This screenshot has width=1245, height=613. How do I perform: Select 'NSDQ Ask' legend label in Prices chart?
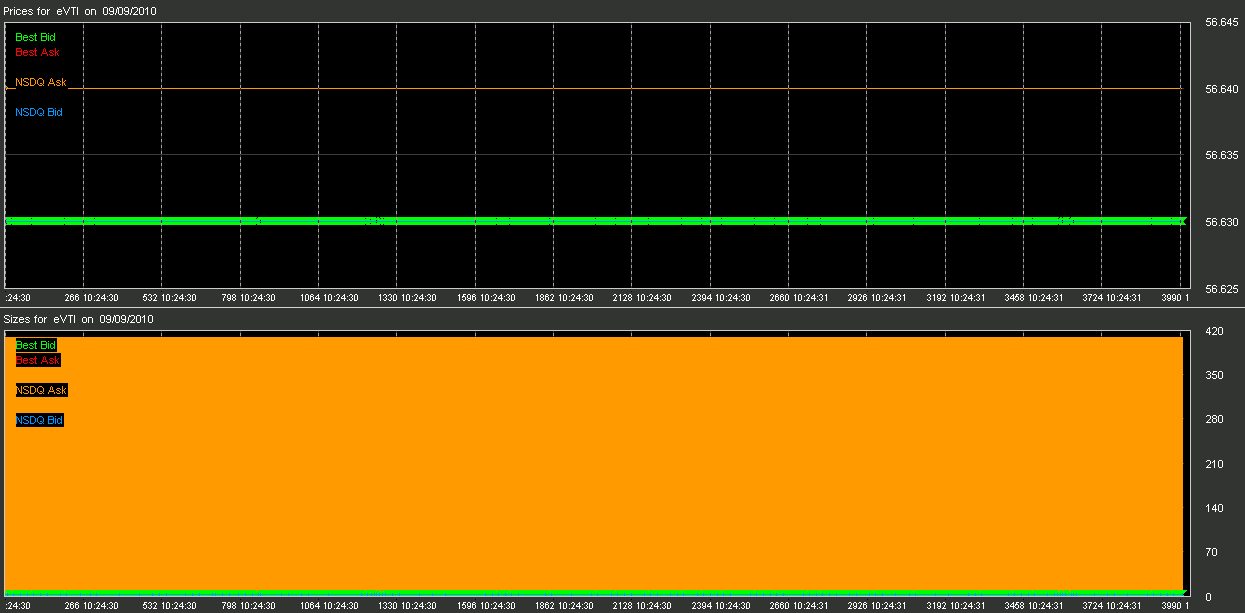coord(41,82)
